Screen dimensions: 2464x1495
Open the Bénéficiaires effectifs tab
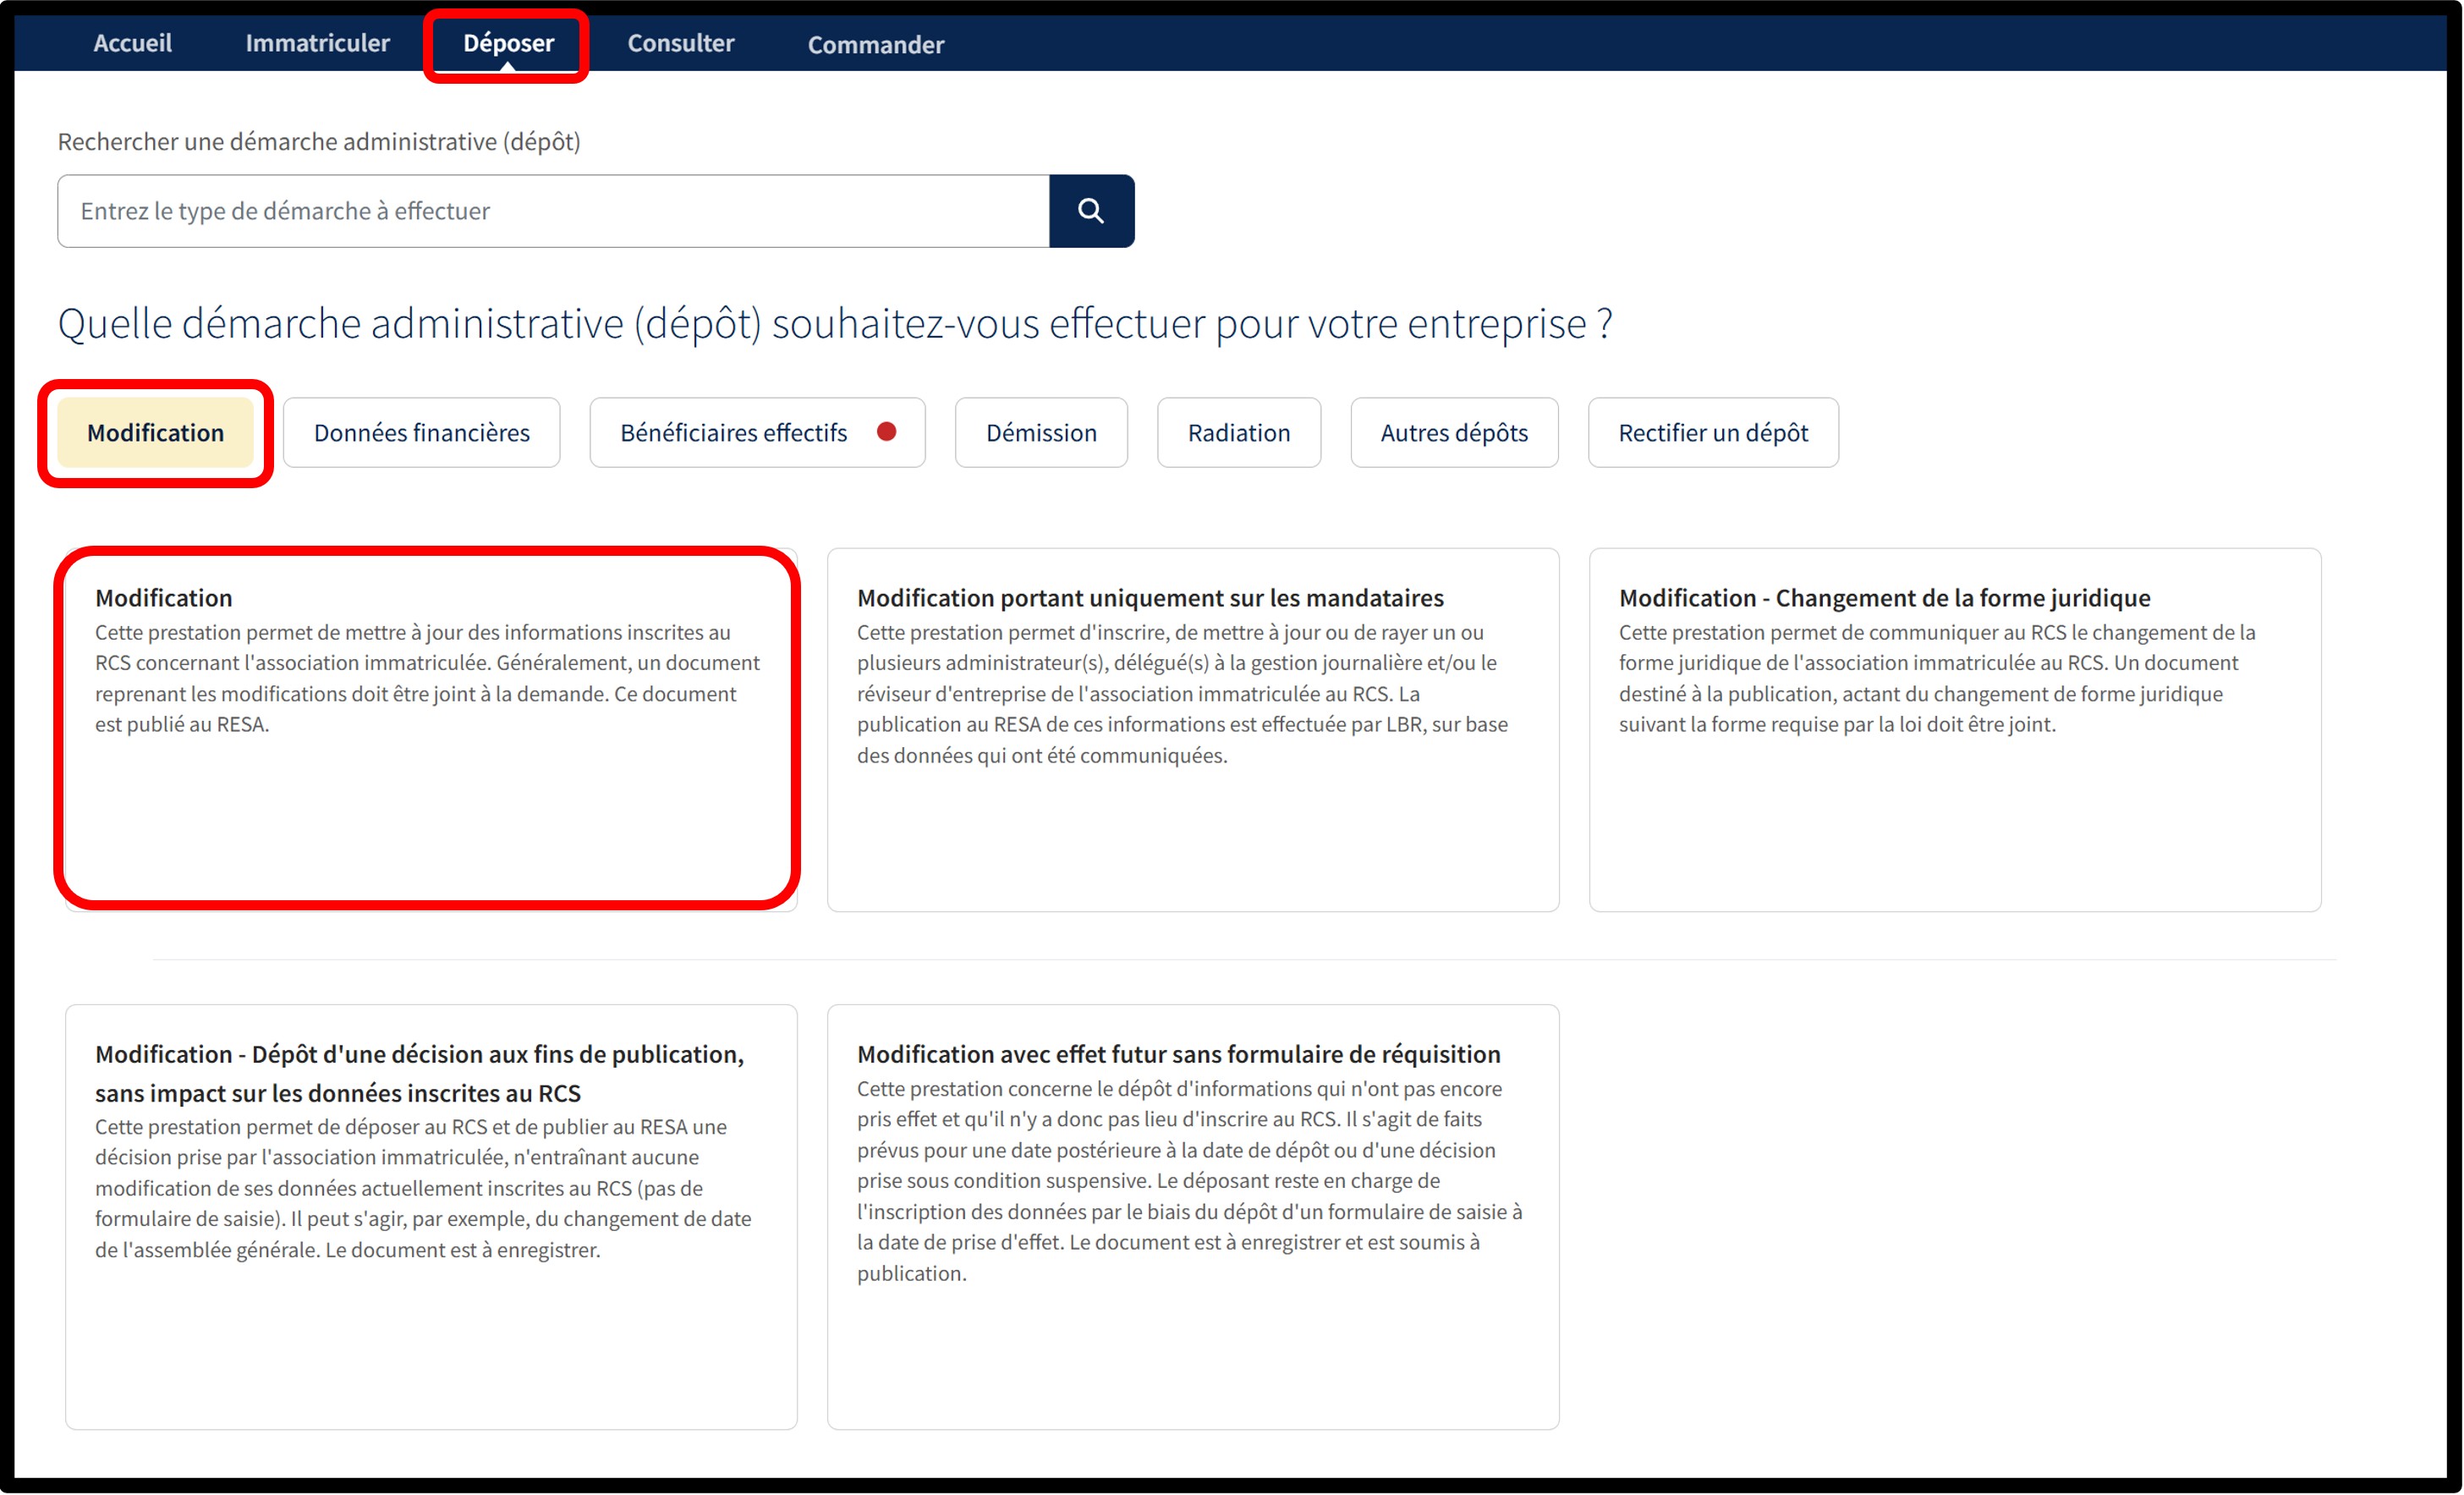click(734, 432)
